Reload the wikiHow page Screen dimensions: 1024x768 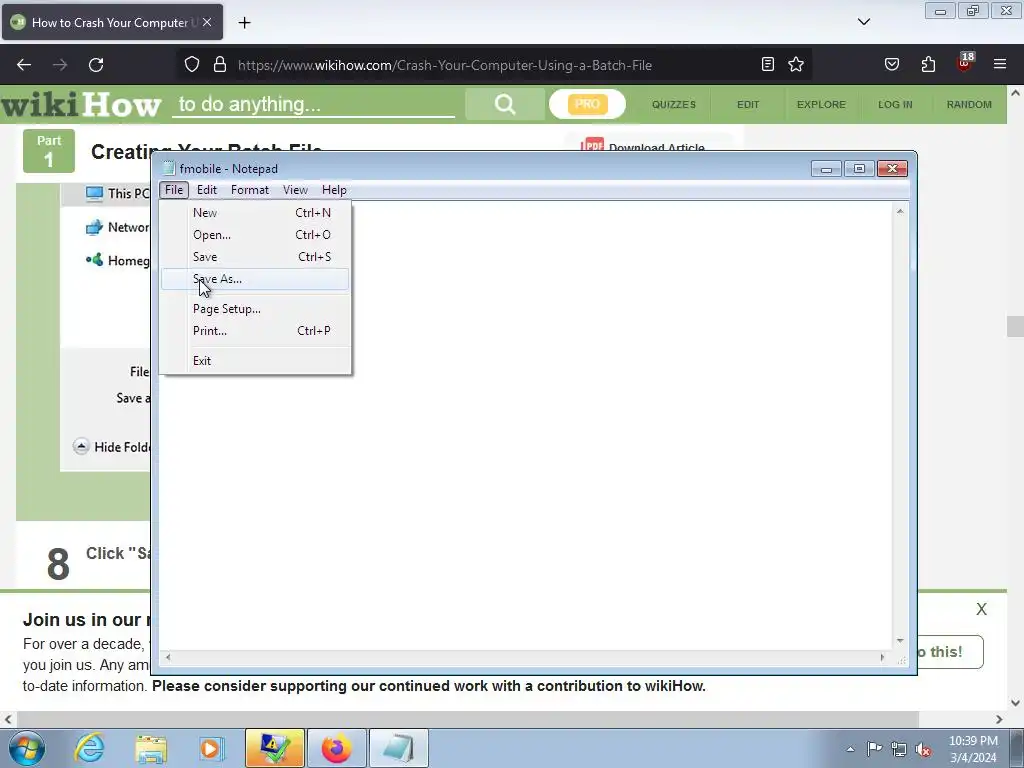pos(96,65)
